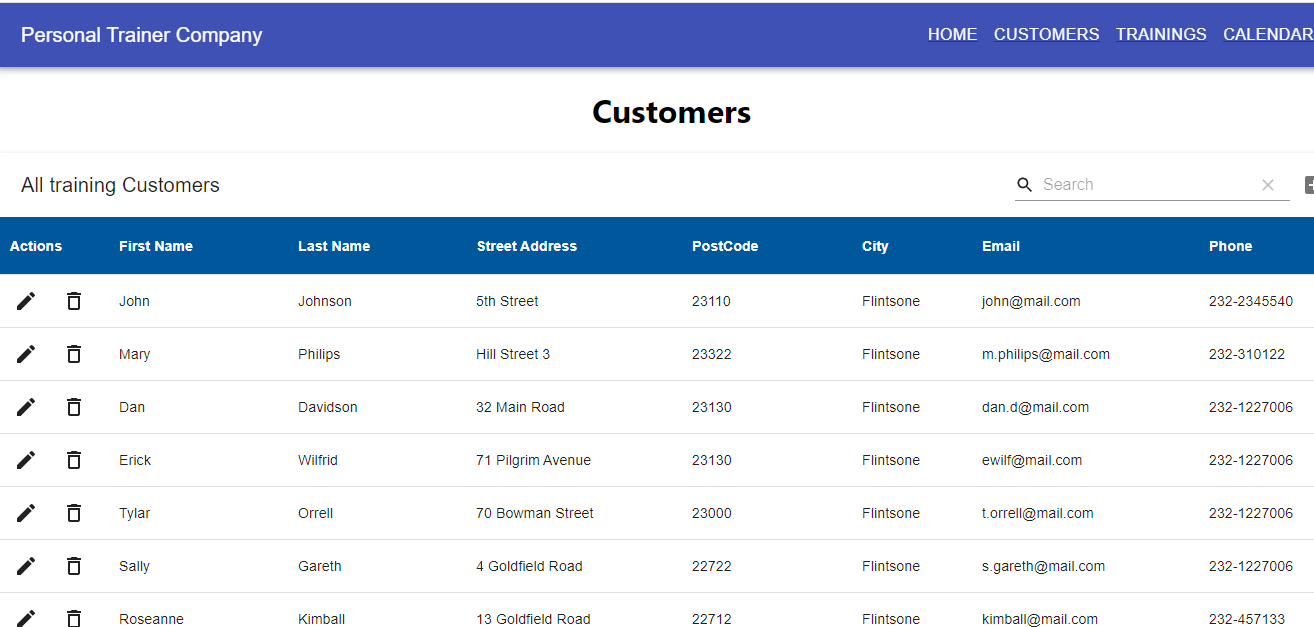This screenshot has width=1314, height=627.
Task: Sort table by Last Name header
Action: 334,246
